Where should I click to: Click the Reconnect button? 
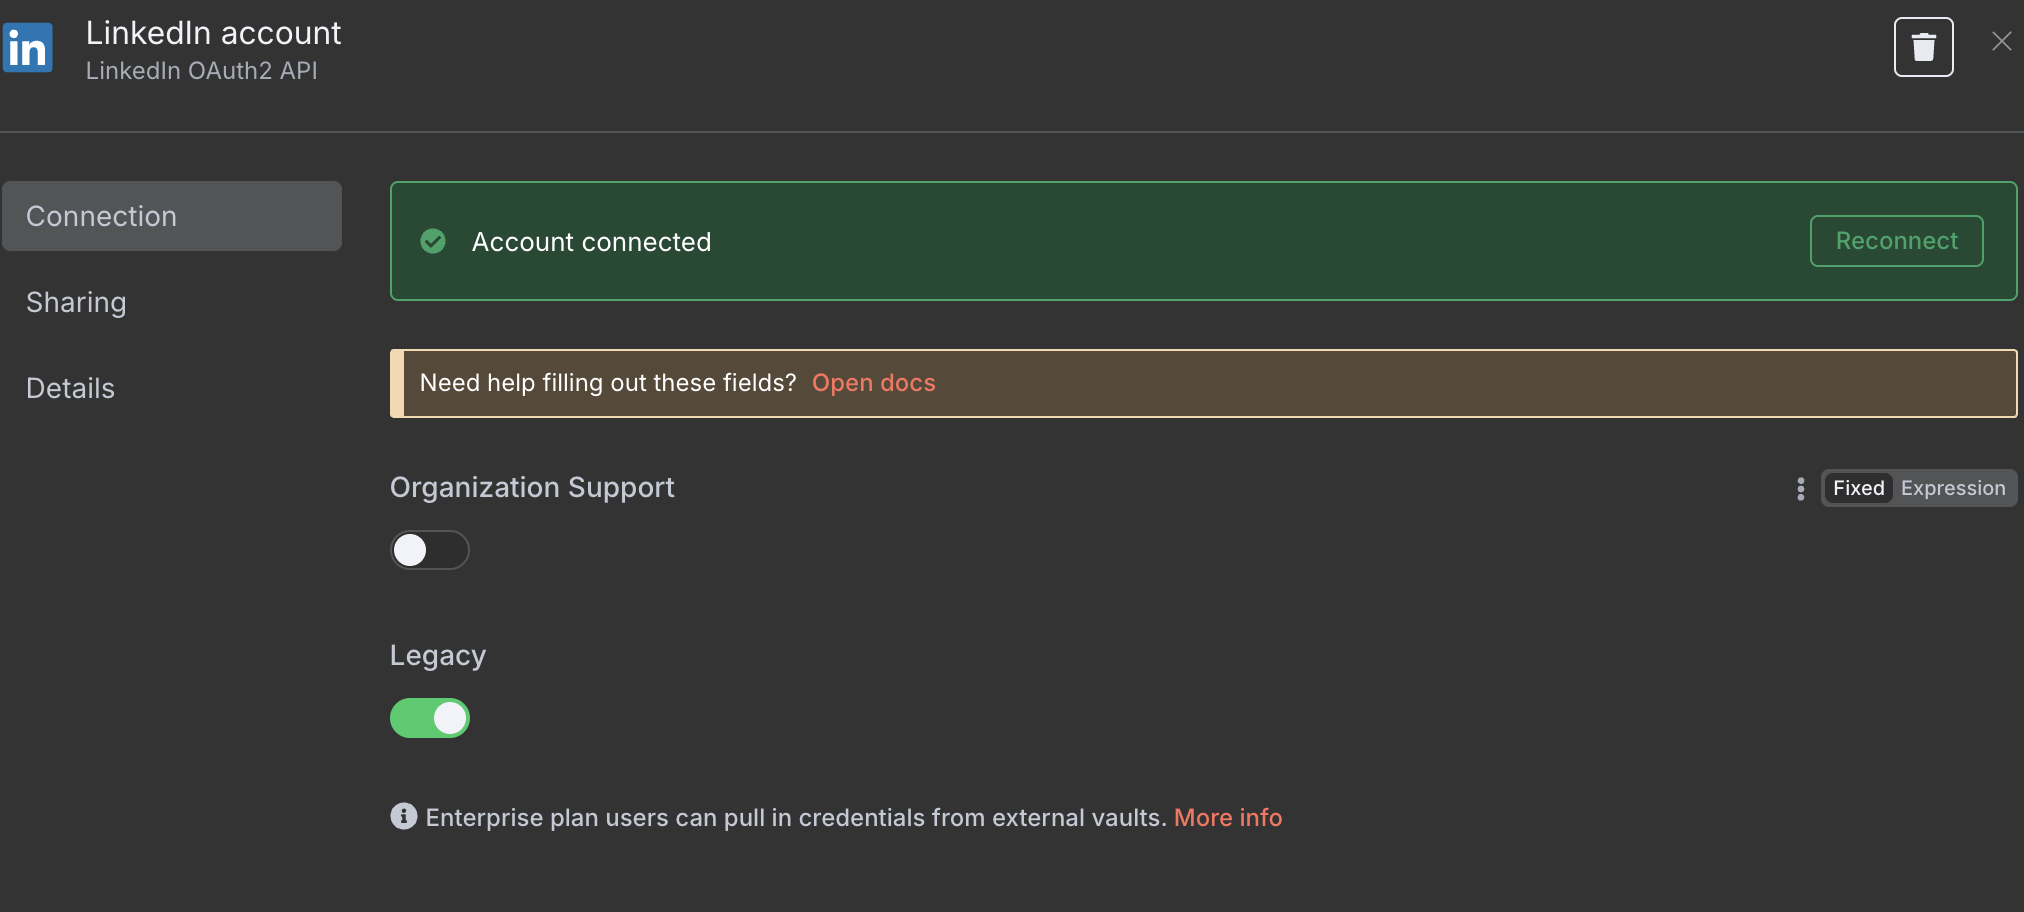(x=1896, y=241)
